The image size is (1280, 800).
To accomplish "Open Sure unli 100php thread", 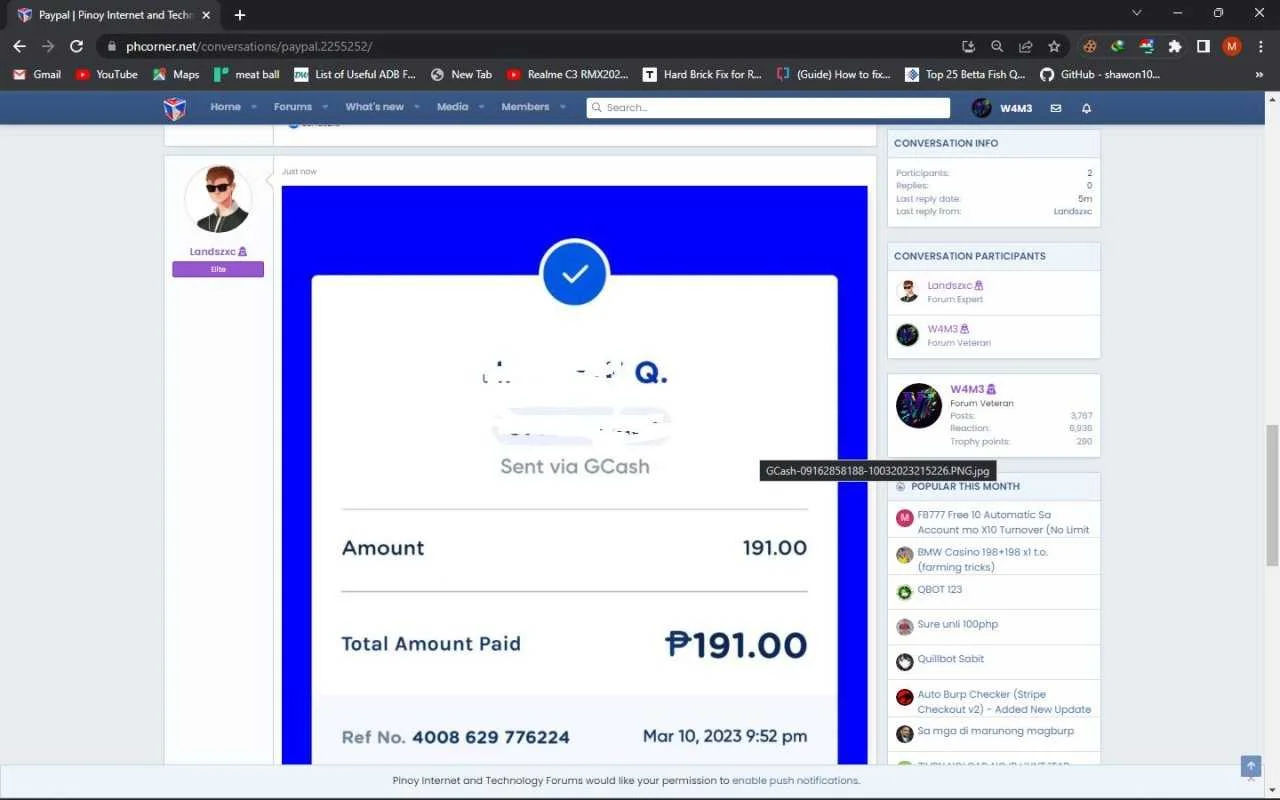I will (957, 624).
